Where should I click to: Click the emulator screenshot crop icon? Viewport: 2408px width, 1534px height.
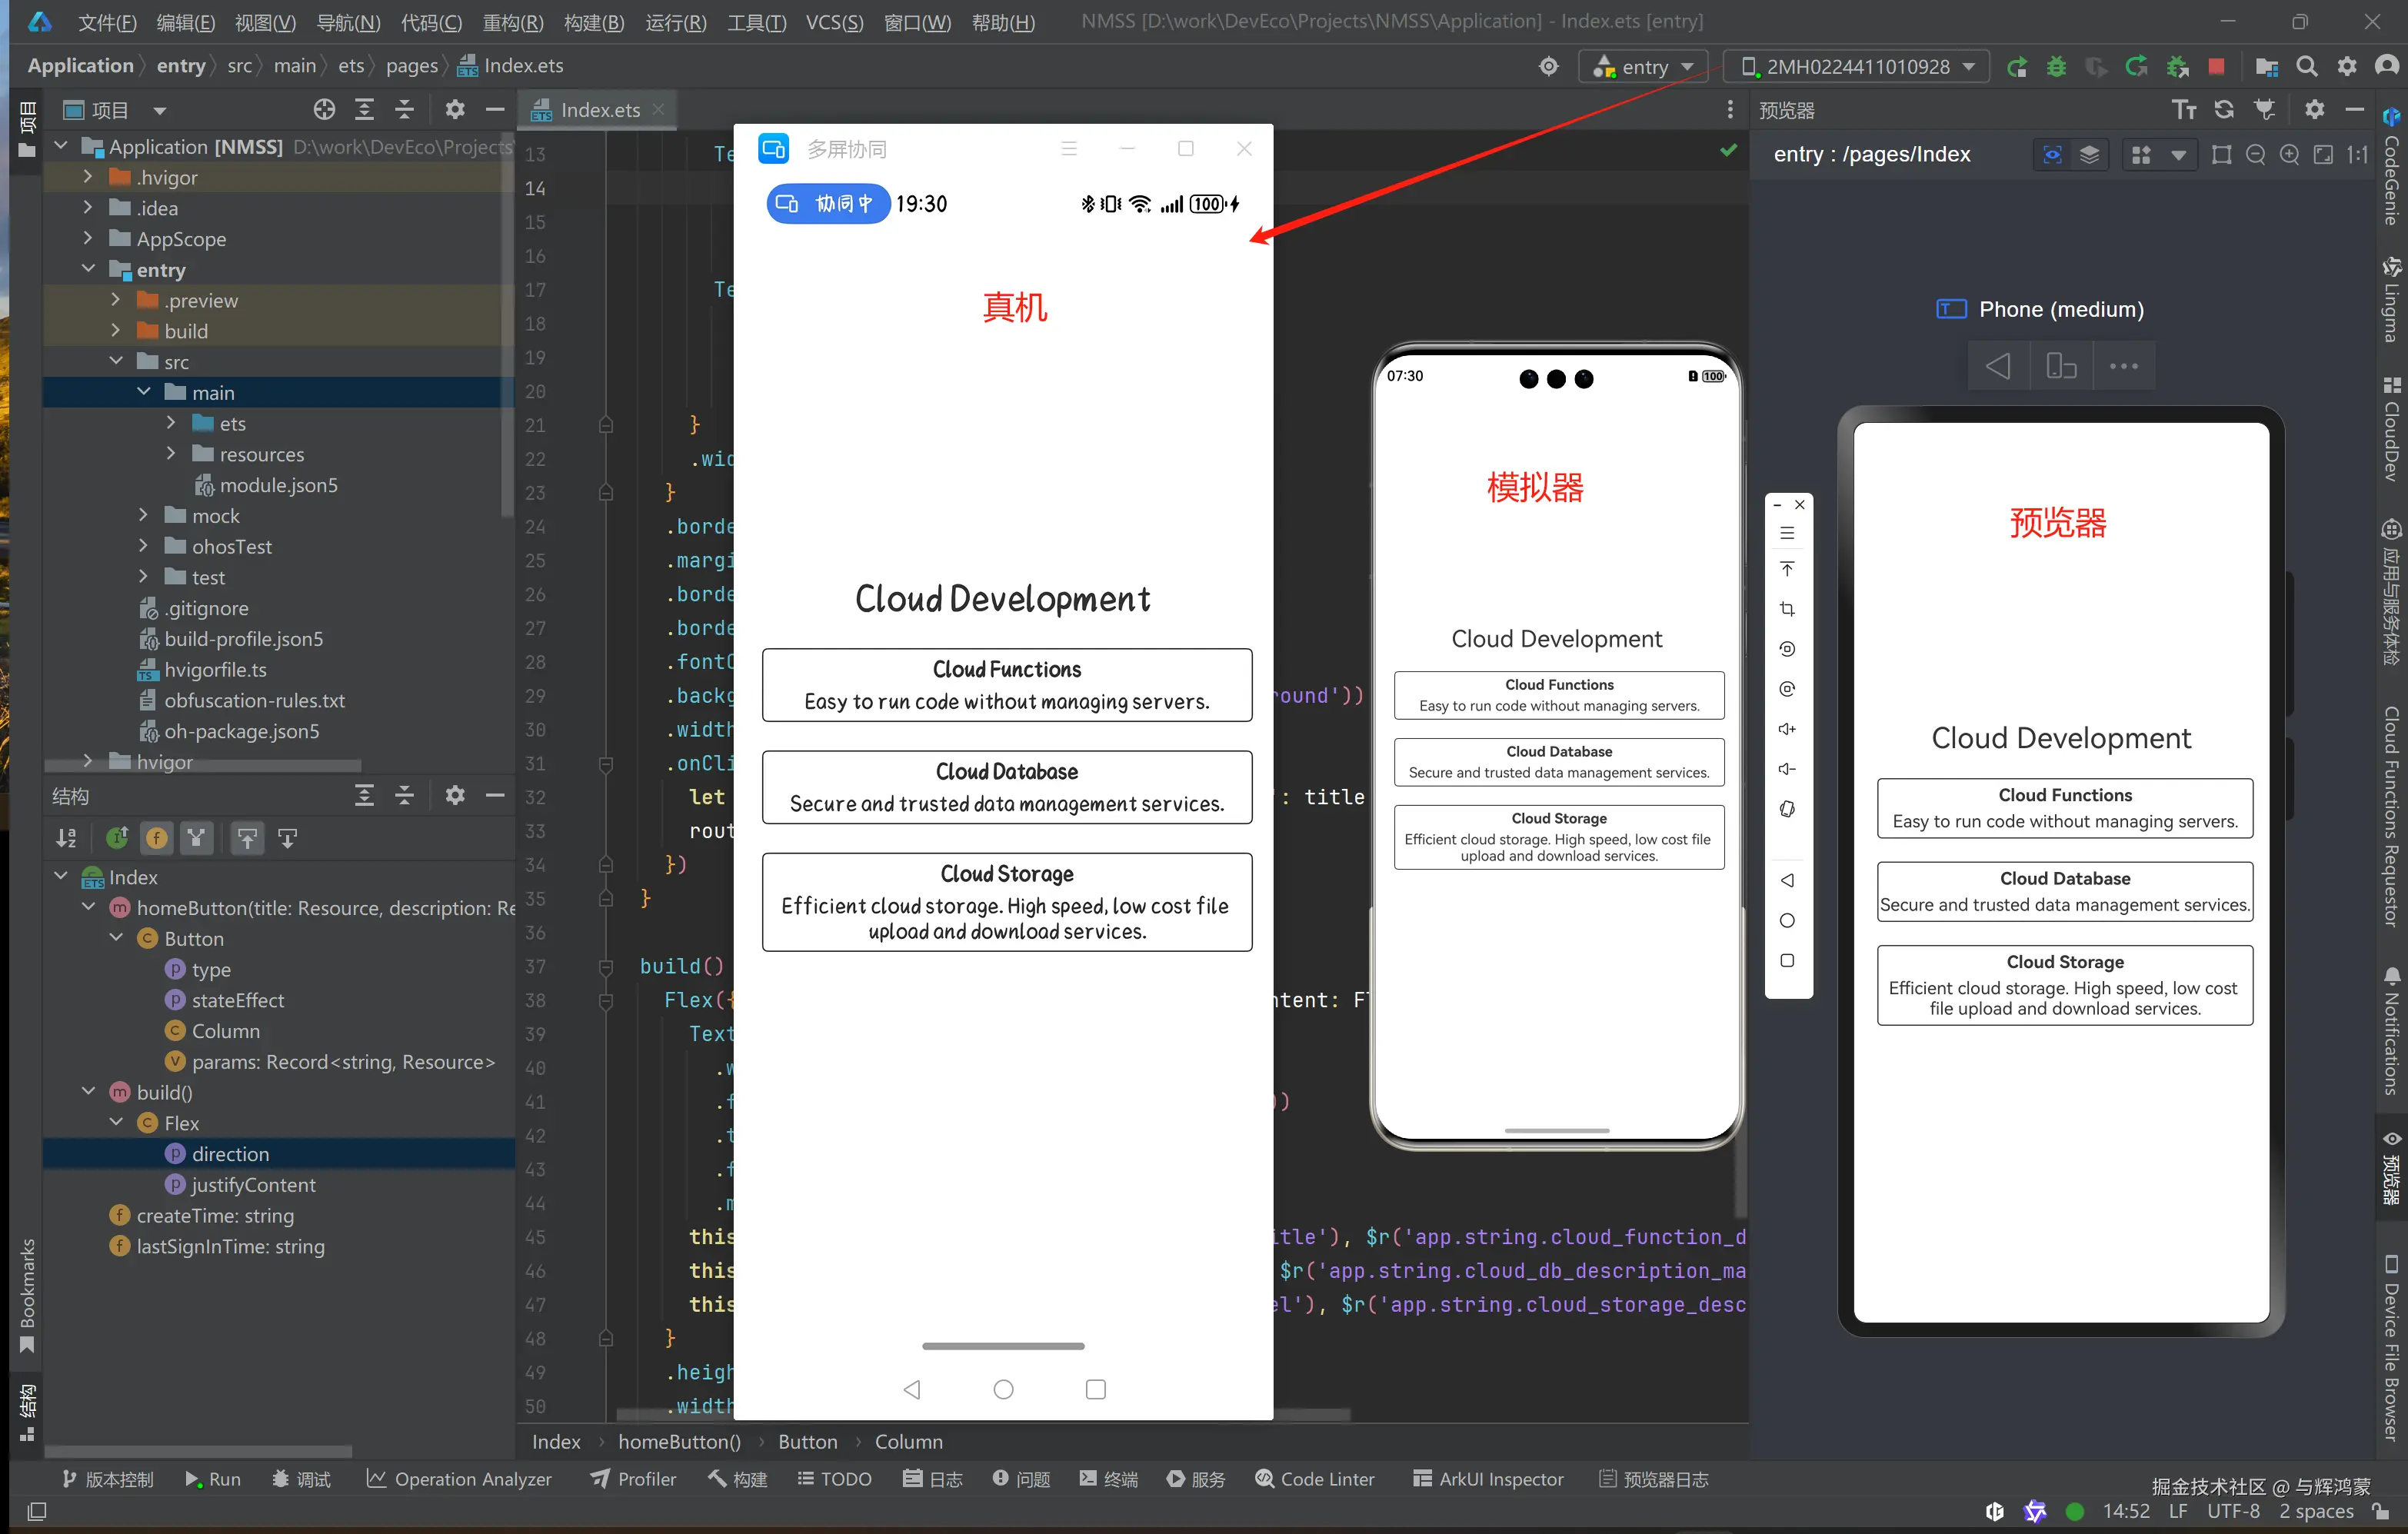(1787, 609)
